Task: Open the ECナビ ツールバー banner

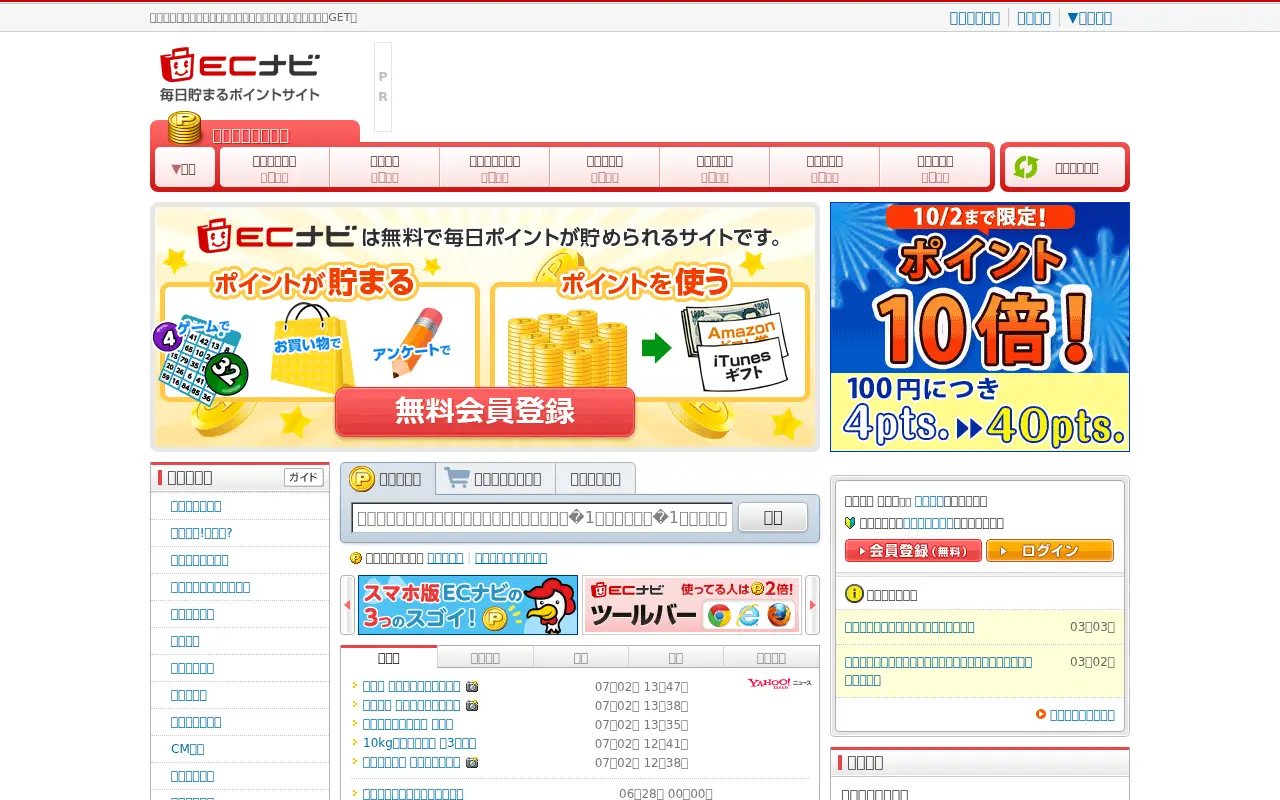Action: click(x=692, y=605)
